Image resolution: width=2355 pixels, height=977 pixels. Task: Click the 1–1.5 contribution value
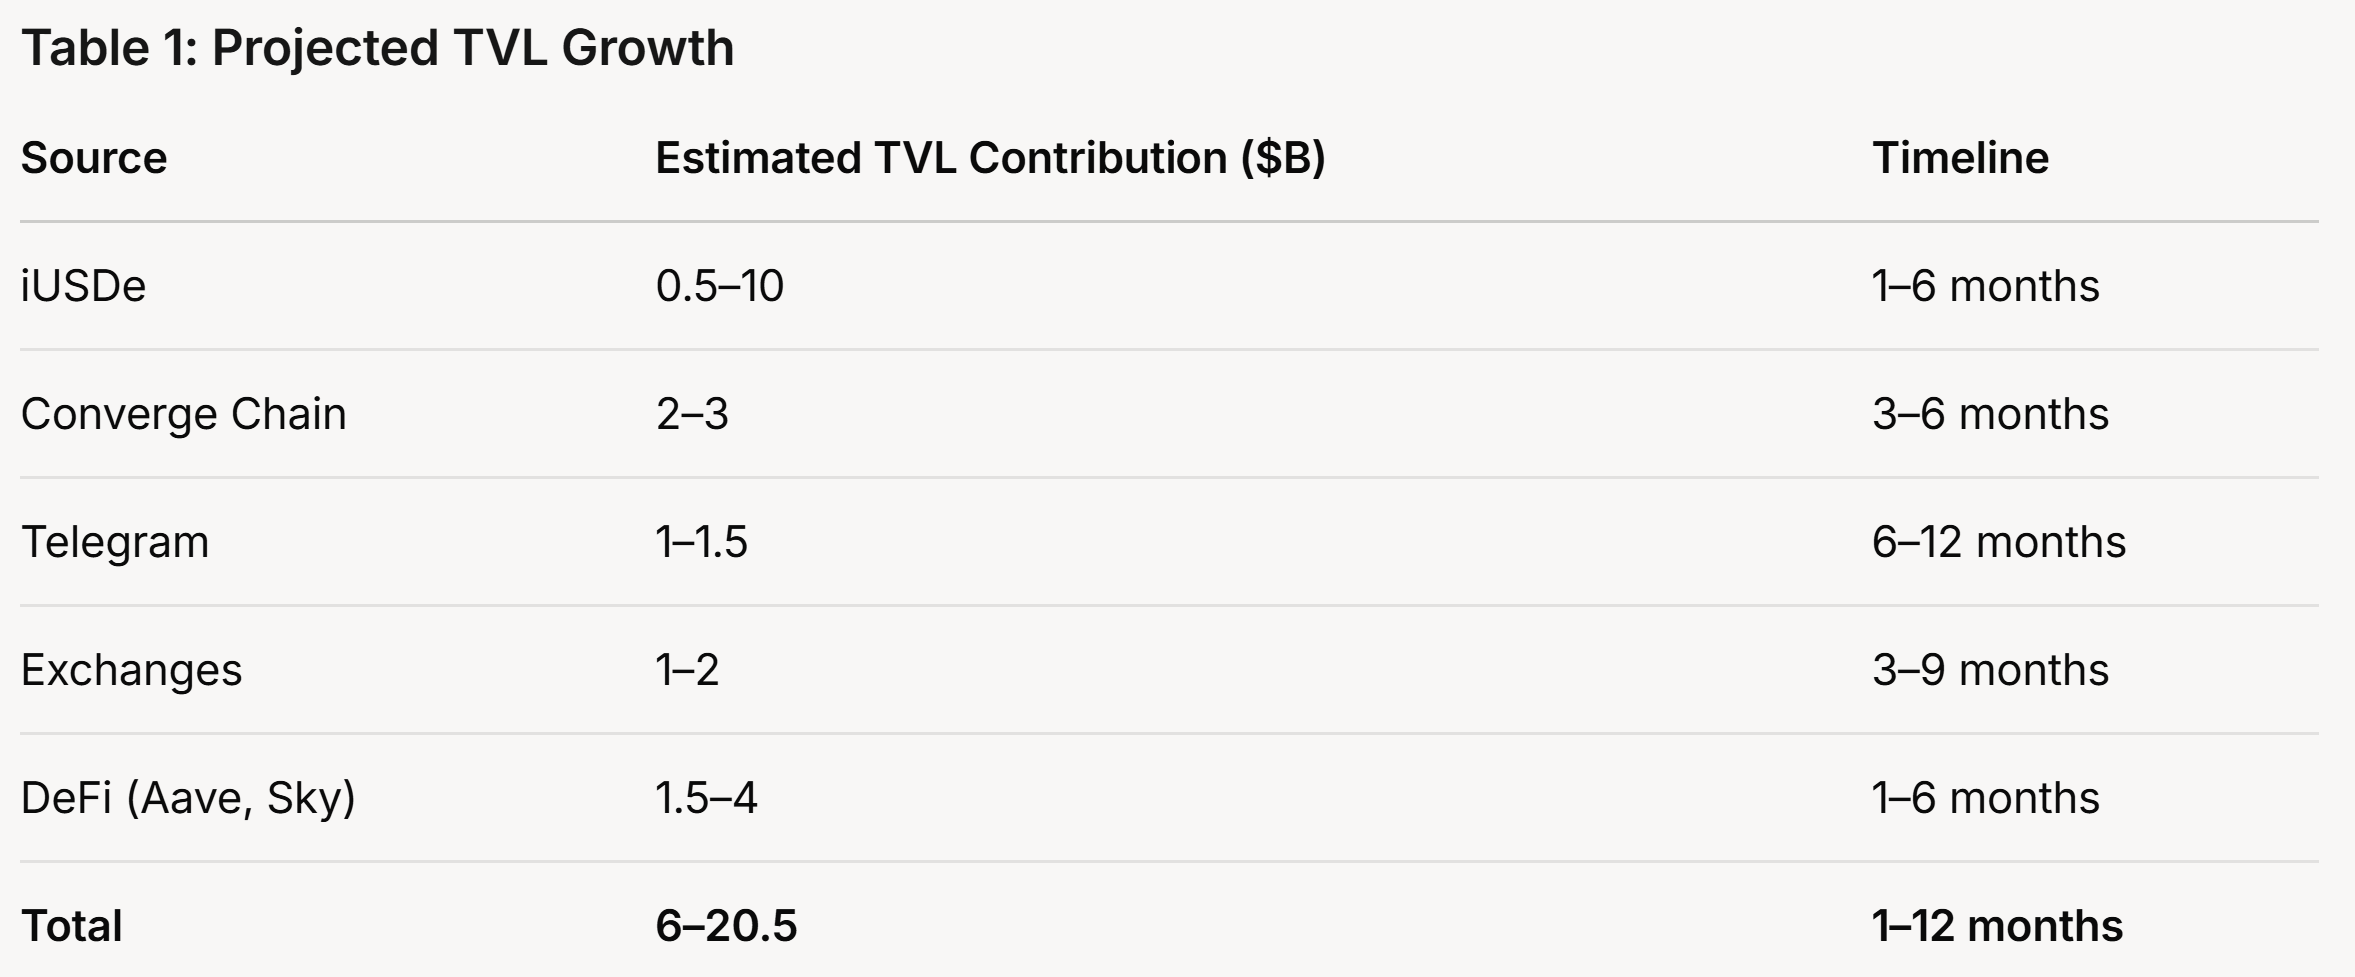tap(701, 542)
